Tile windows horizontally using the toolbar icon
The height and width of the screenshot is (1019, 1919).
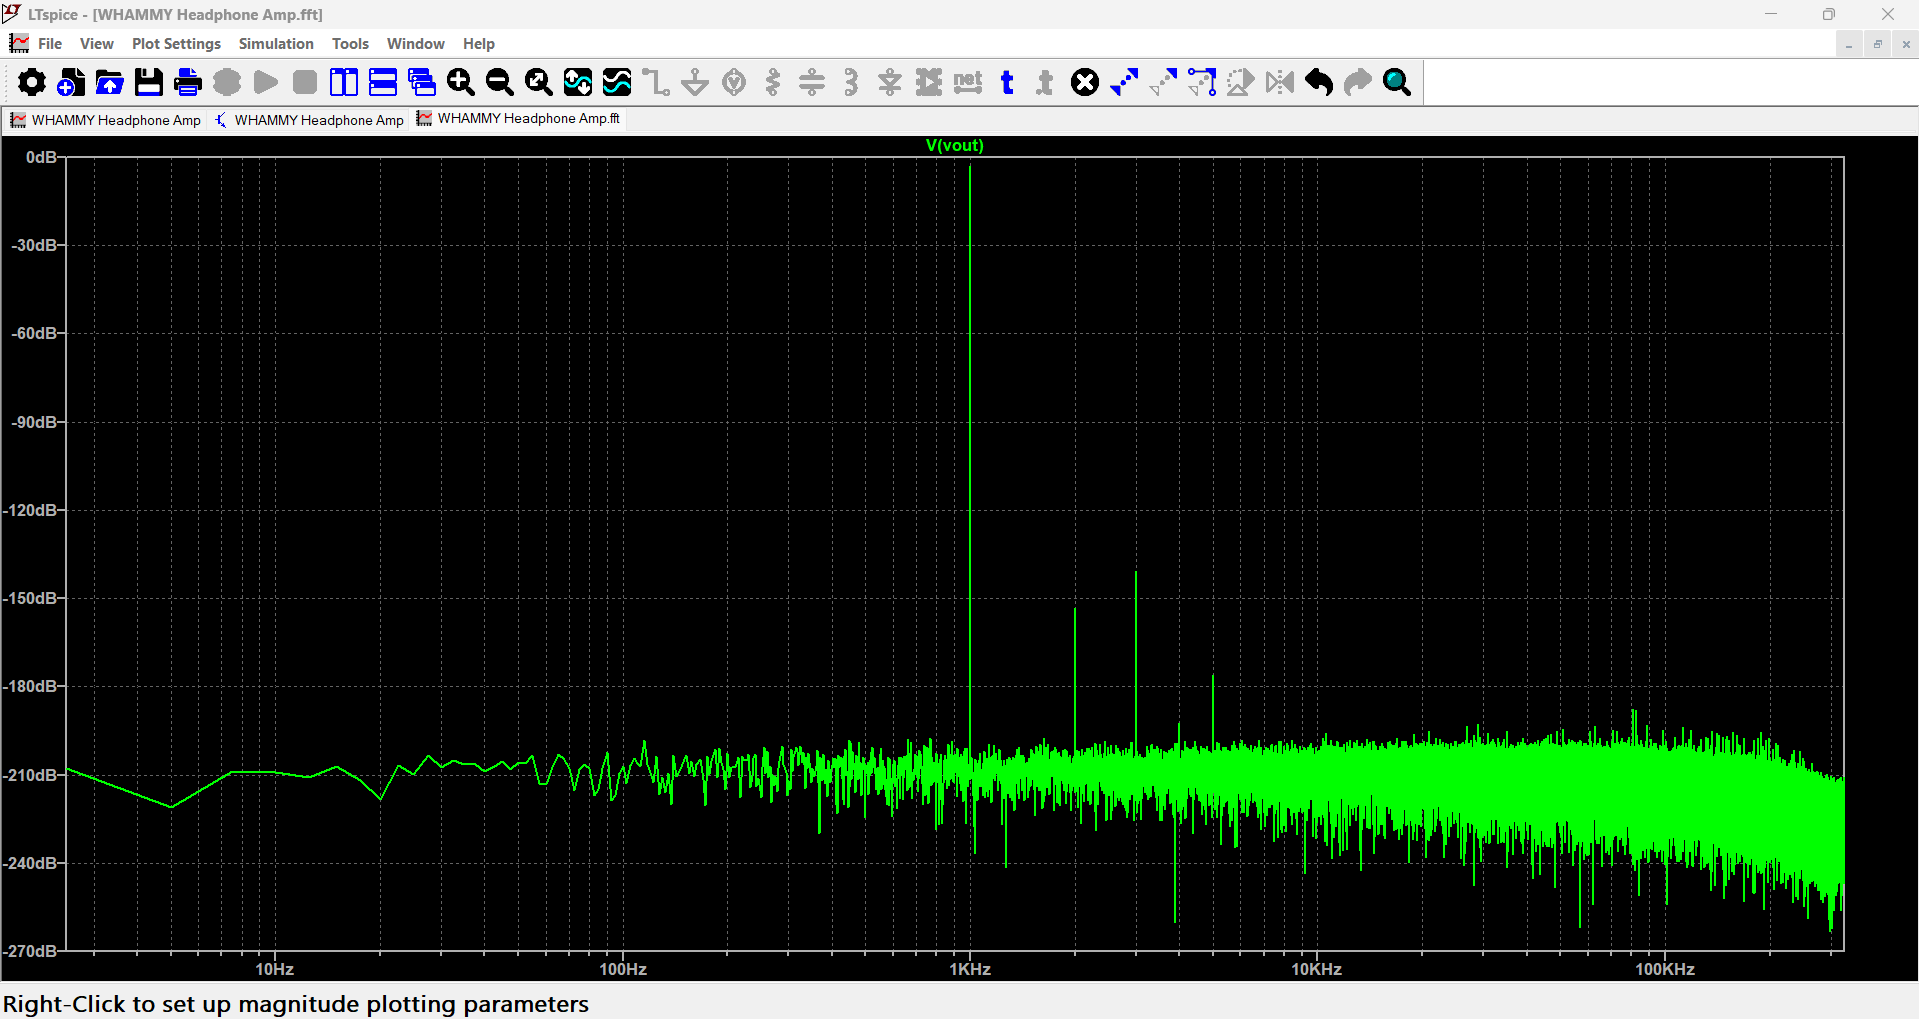383,82
